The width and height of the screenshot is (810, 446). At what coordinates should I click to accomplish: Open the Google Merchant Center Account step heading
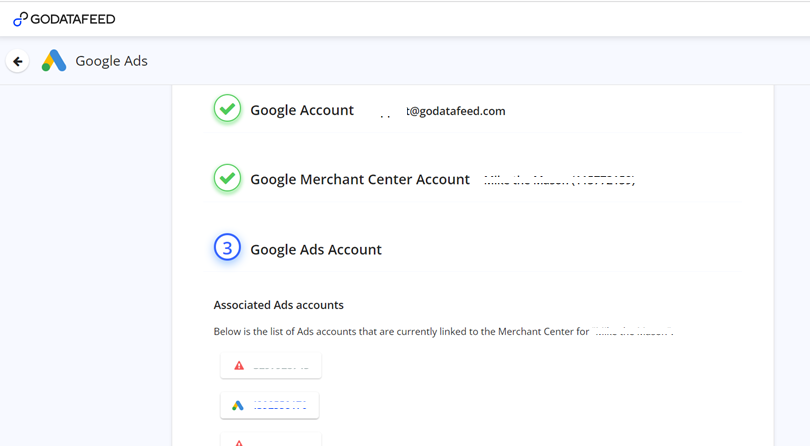360,179
